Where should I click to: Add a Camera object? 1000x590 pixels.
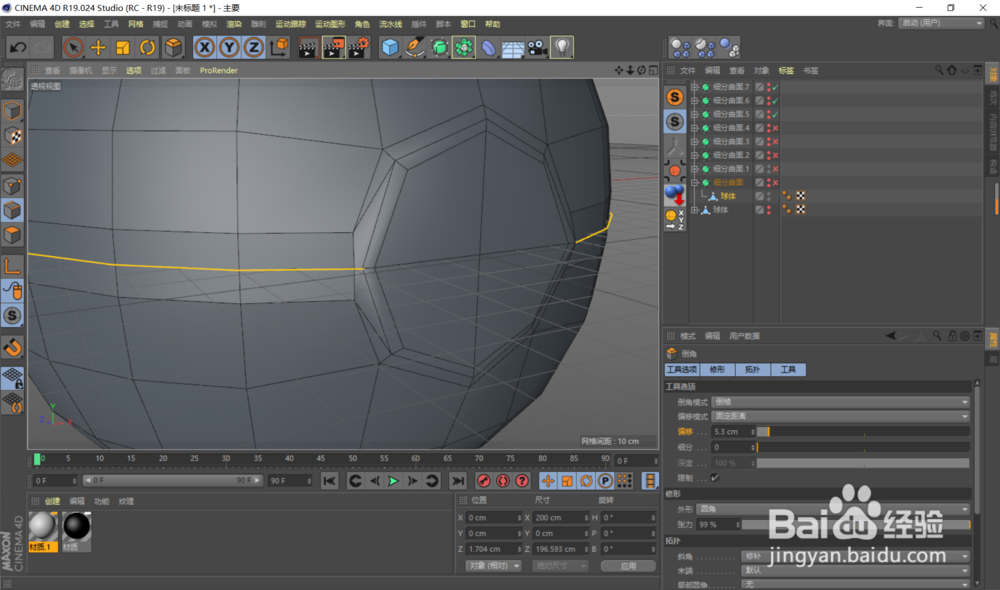[x=538, y=47]
